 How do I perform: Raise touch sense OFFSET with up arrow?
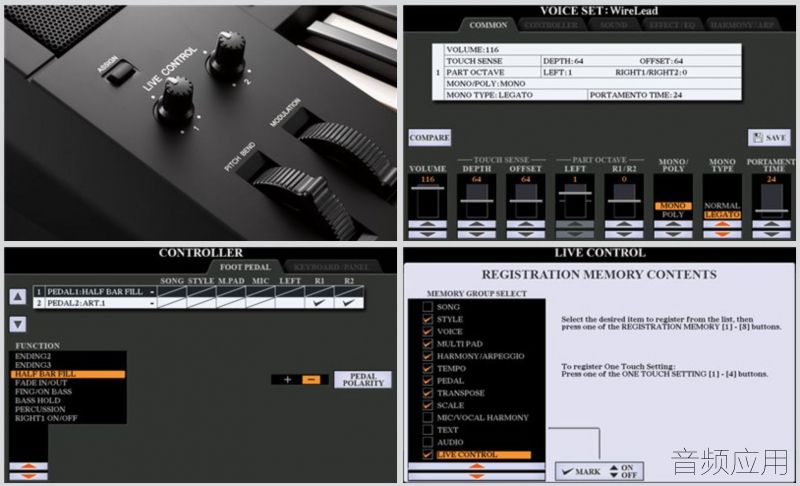[526, 224]
